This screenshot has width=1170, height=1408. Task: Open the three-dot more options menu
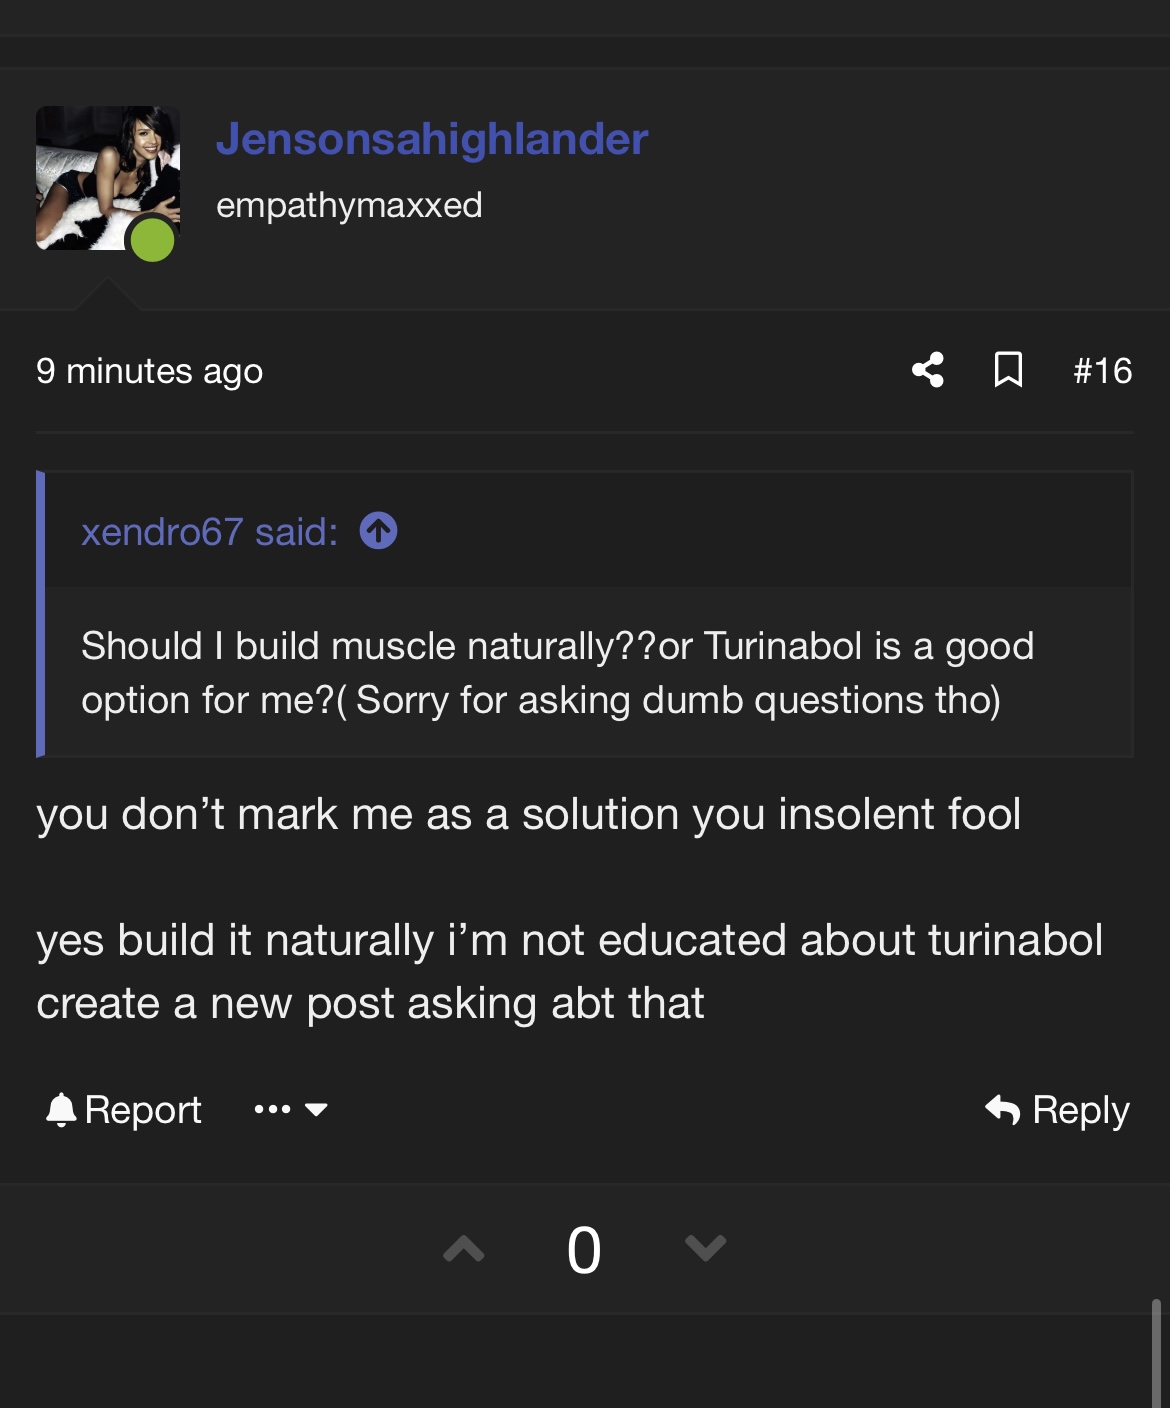pos(272,1109)
